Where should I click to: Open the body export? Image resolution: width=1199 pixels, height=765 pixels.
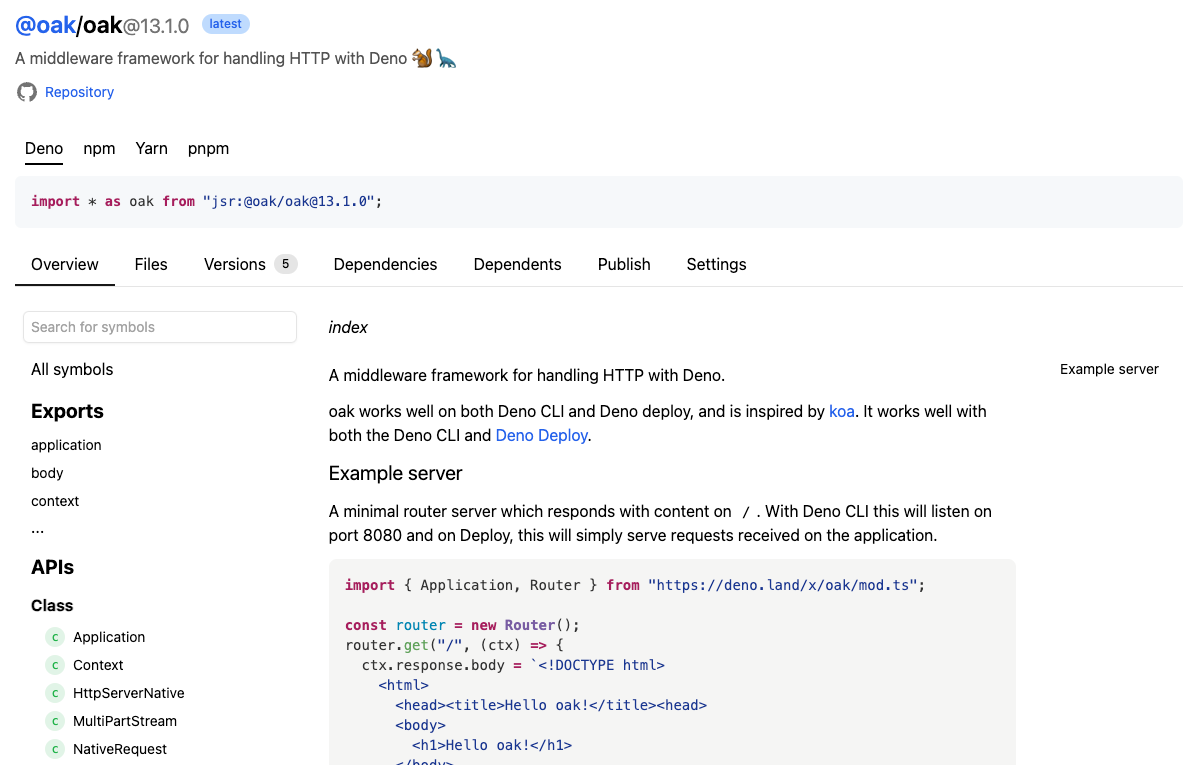(47, 474)
